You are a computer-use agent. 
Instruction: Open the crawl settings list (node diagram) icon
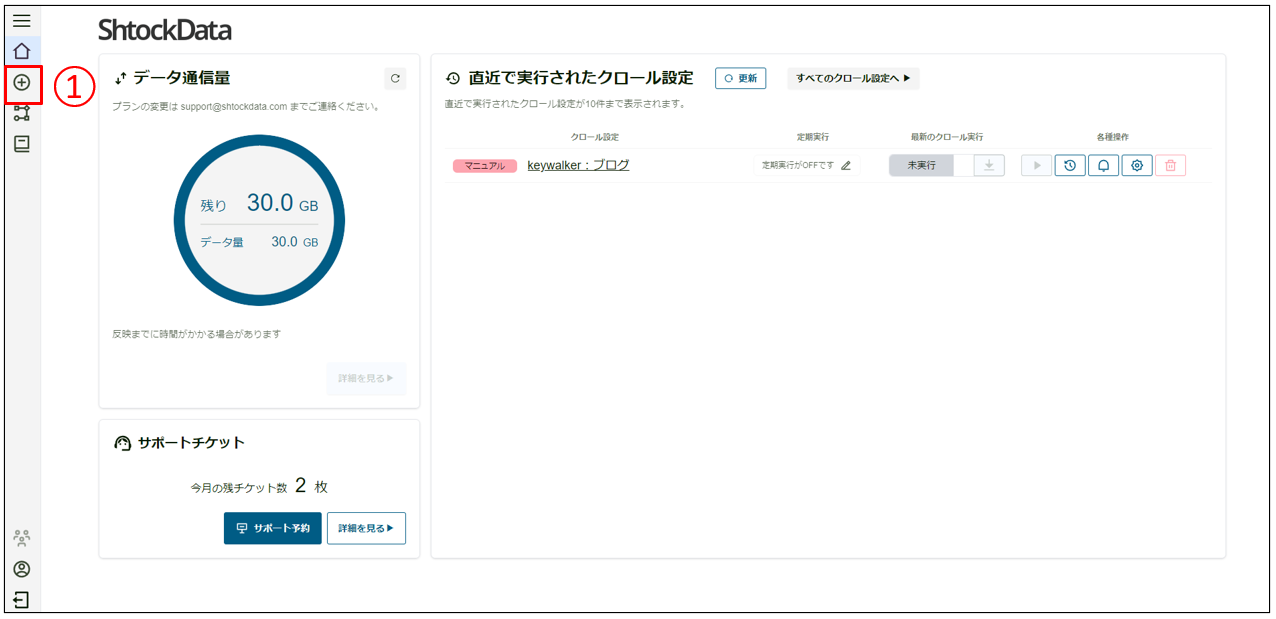point(21,113)
